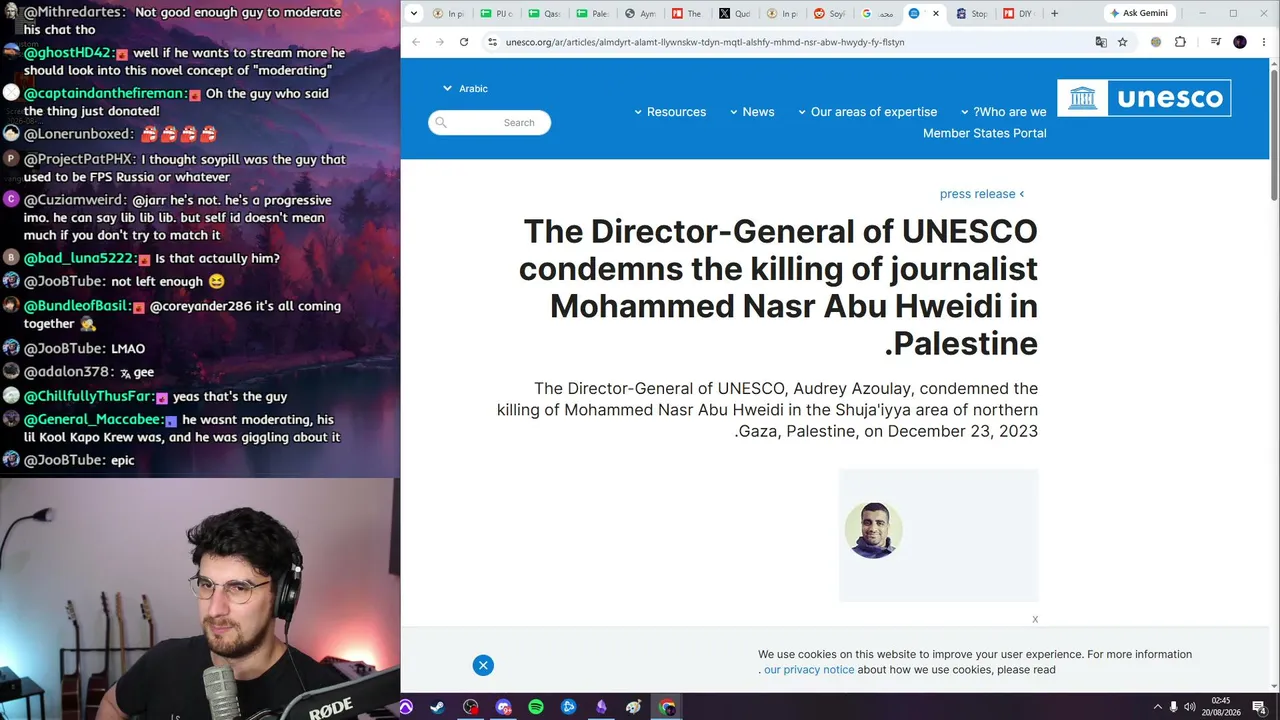View site information icon in address bar
Screen dimensions: 1280x720
(x=491, y=42)
